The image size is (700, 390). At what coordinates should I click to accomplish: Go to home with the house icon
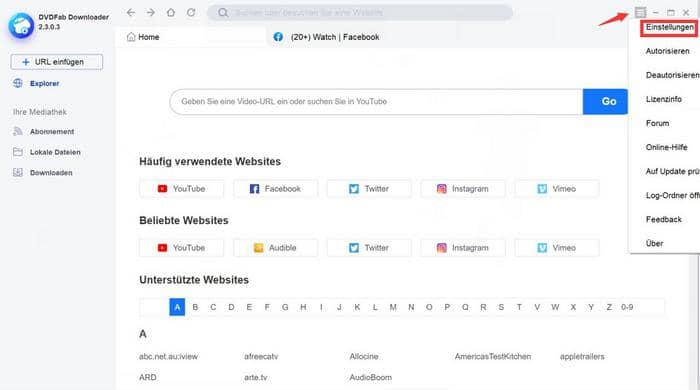coord(171,12)
